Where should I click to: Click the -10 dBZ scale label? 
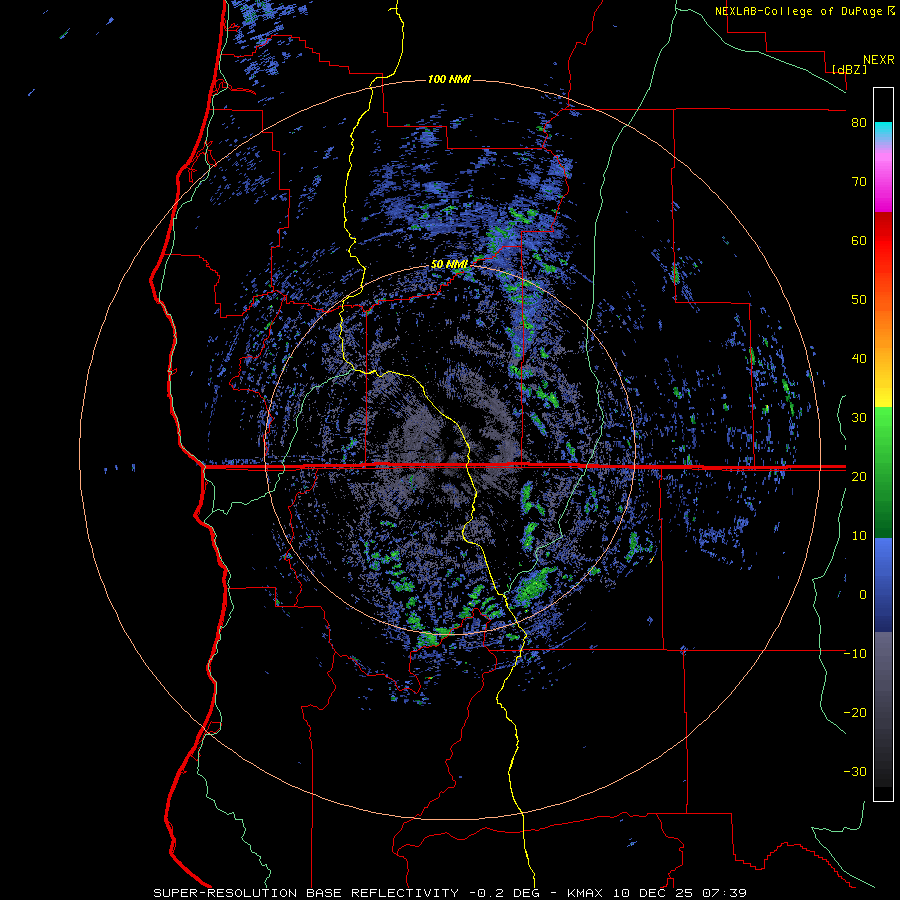(855, 653)
